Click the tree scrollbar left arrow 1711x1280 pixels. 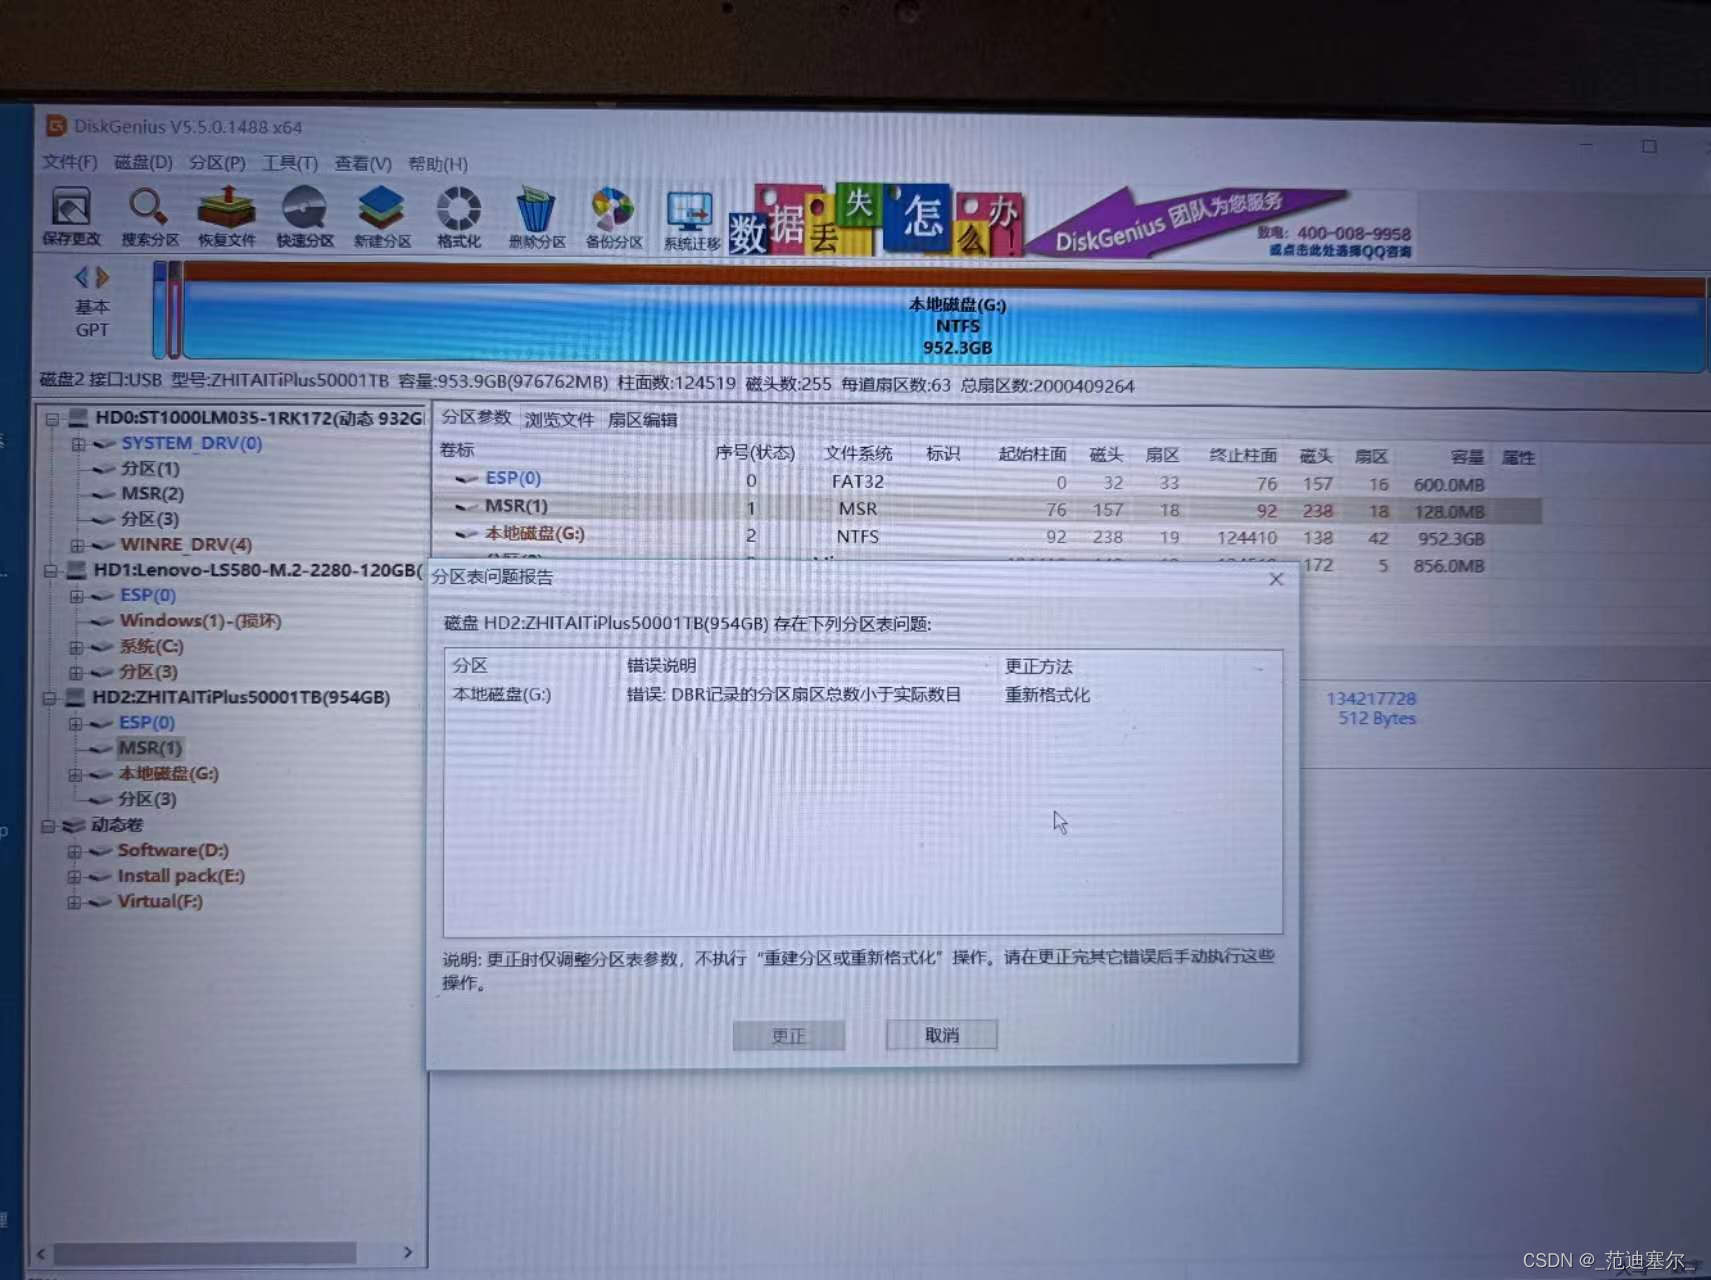point(42,1253)
